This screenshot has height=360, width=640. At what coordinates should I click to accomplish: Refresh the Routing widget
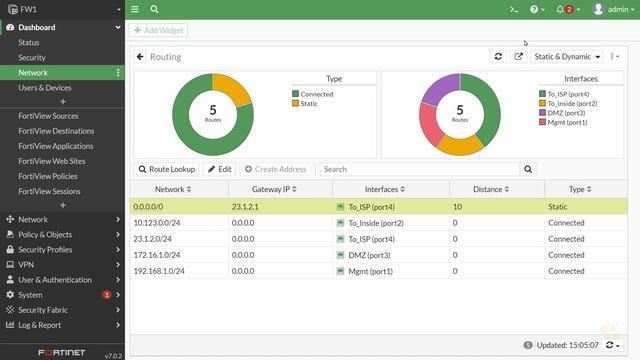498,57
